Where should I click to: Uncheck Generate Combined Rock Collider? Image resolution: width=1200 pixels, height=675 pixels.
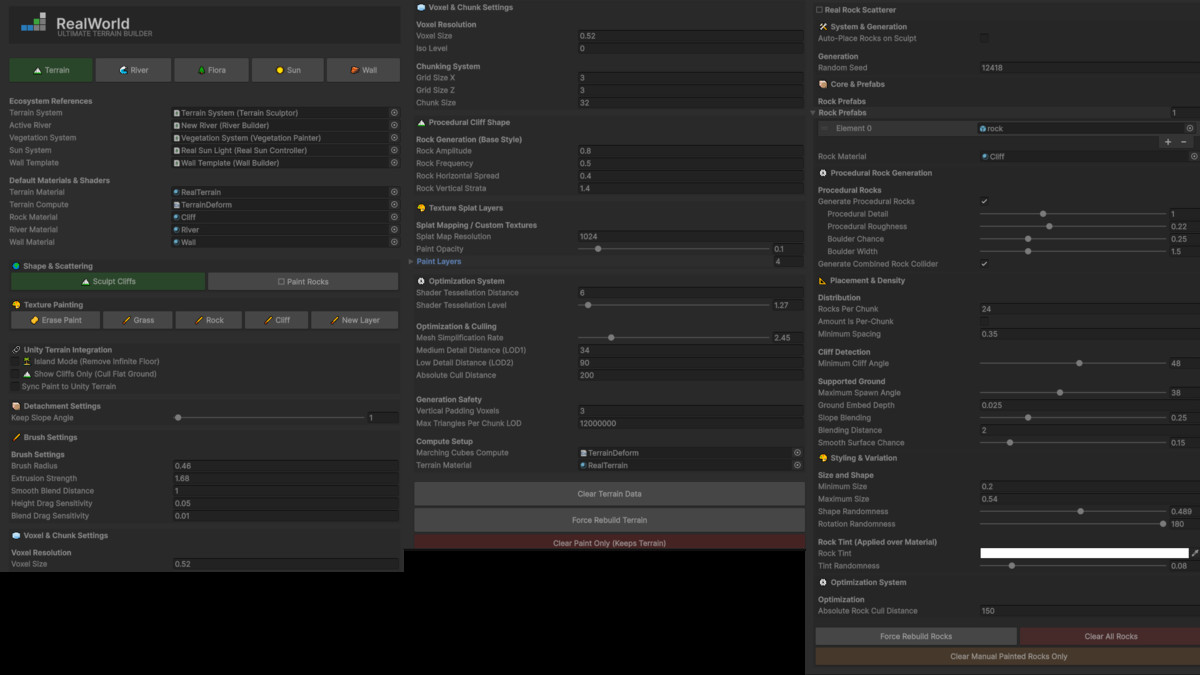pyautogui.click(x=985, y=264)
